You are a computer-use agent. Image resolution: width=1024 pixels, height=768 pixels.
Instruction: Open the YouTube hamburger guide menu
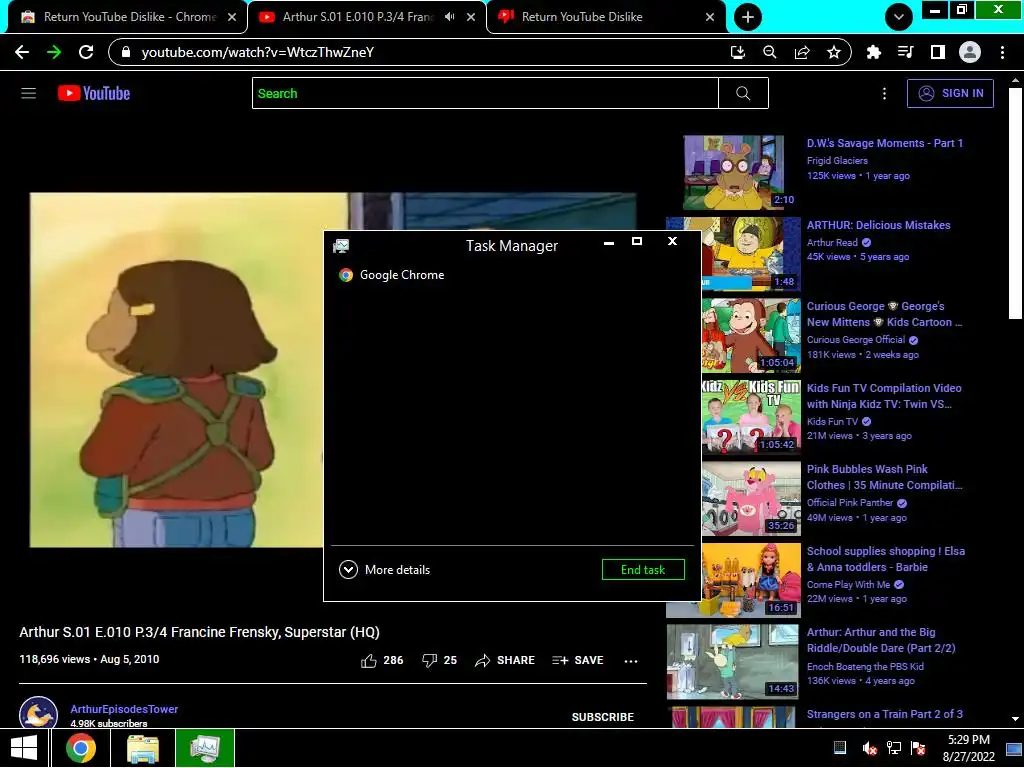tap(28, 93)
